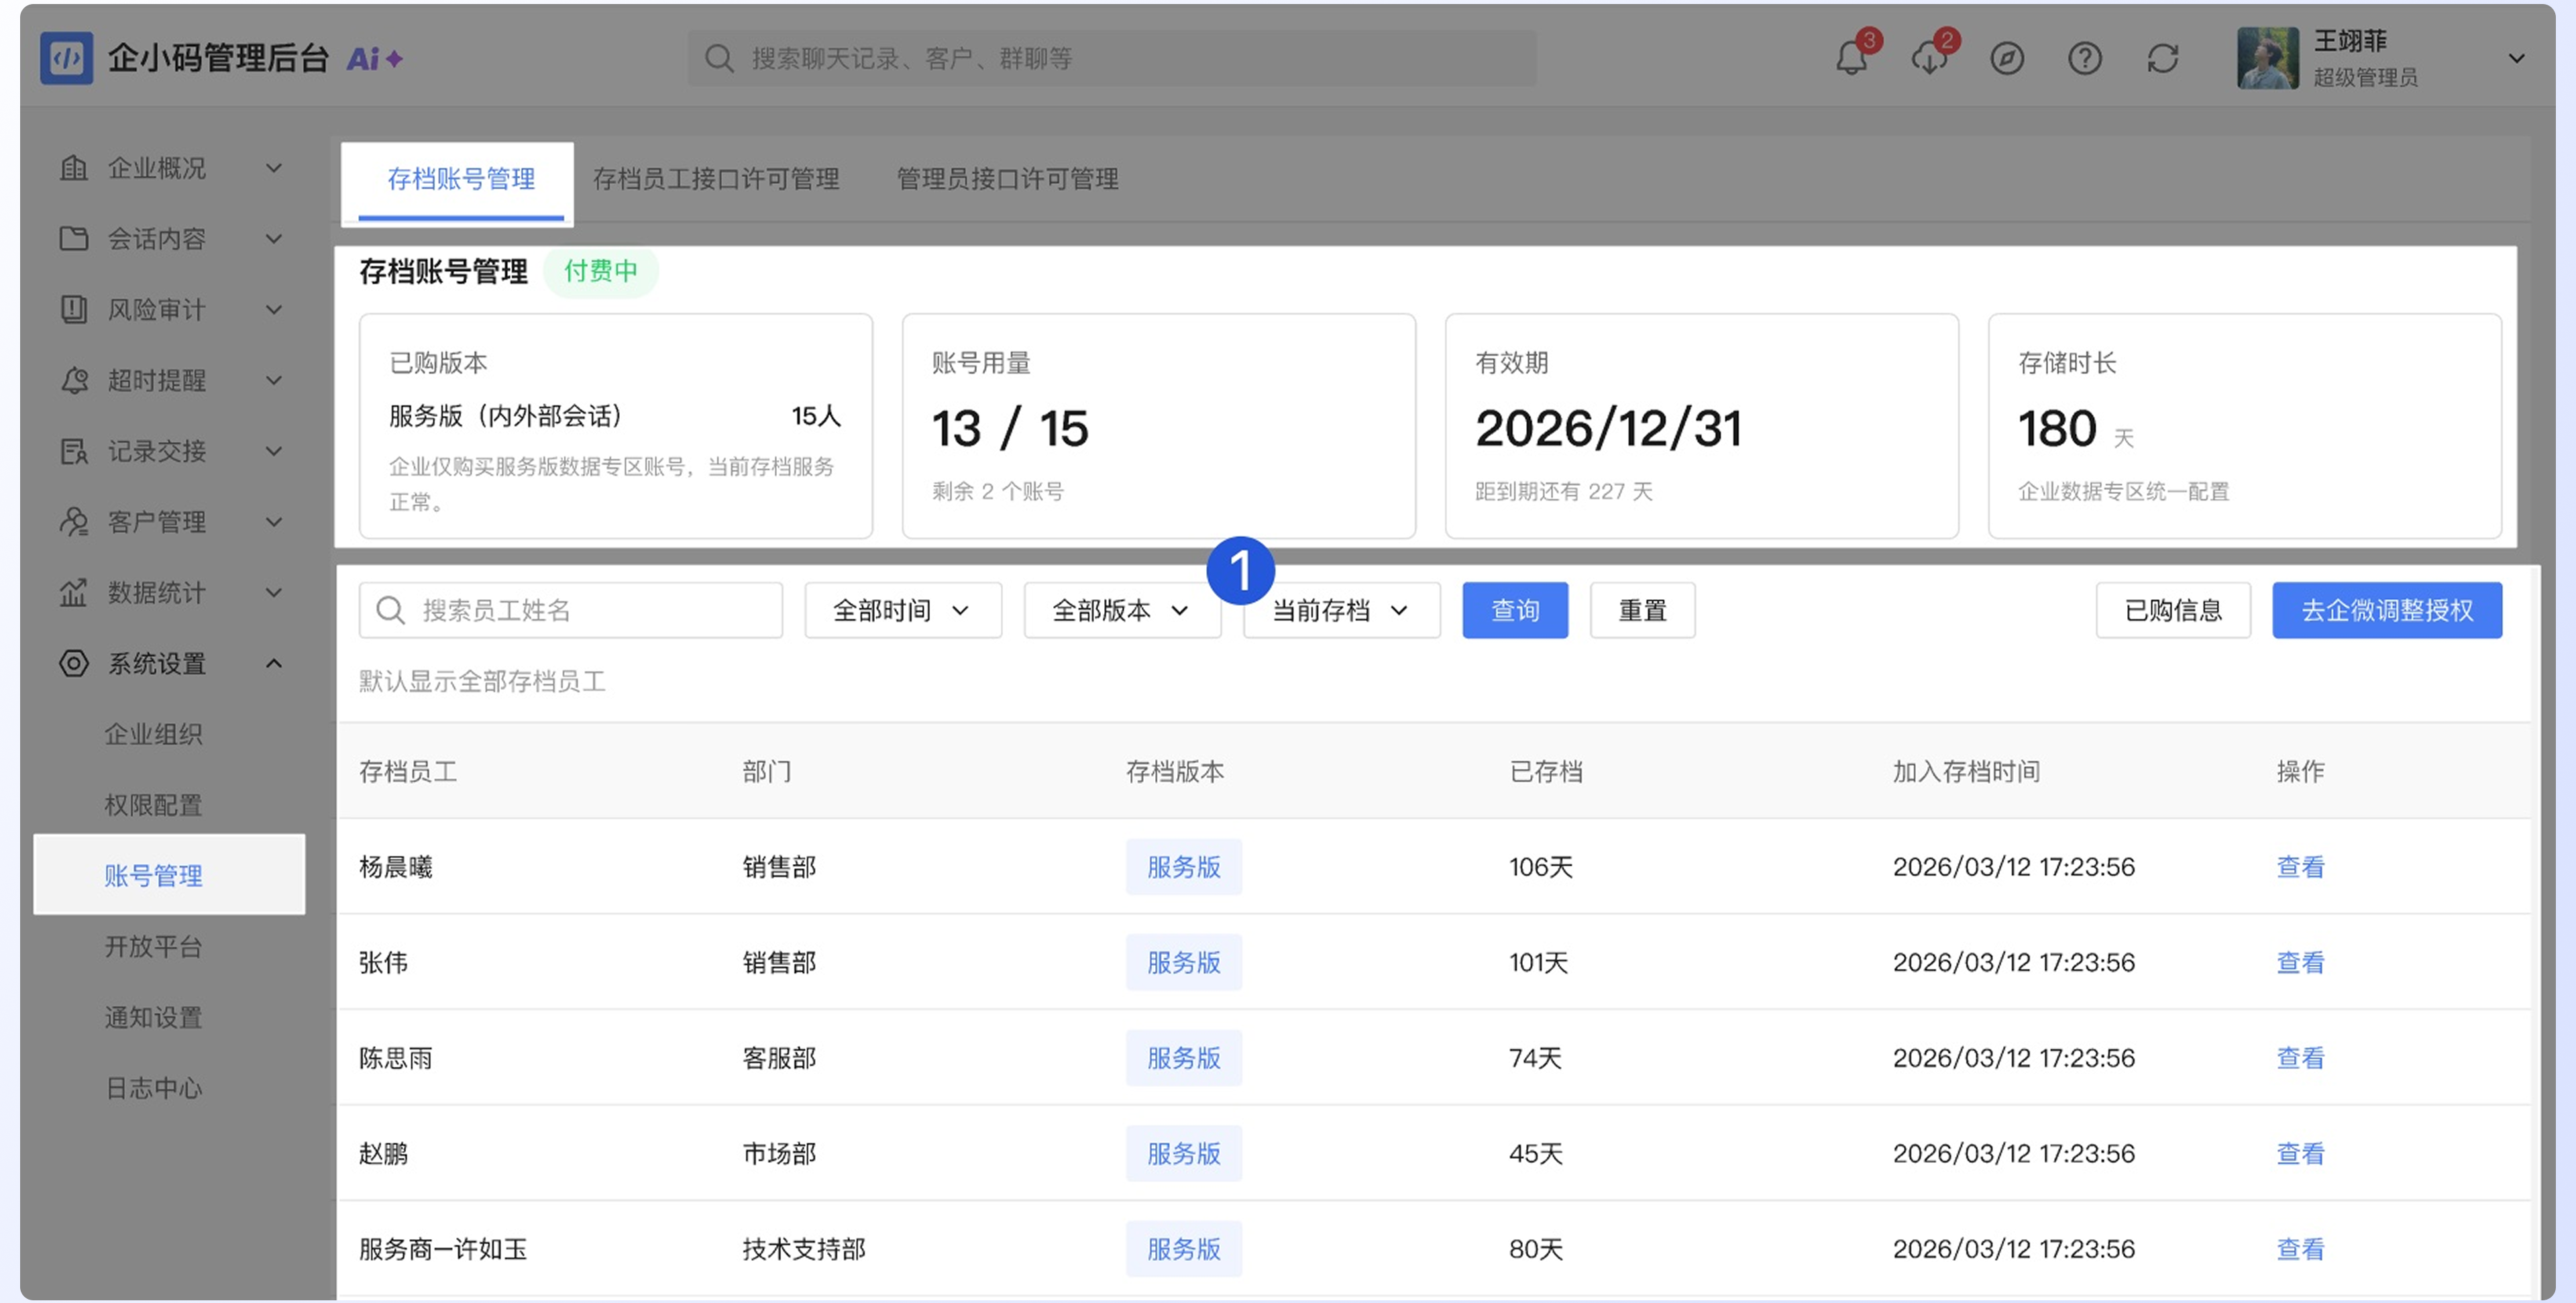Focus the 搜索员工姓名 input field
Viewport: 2576px width, 1303px height.
click(x=571, y=610)
